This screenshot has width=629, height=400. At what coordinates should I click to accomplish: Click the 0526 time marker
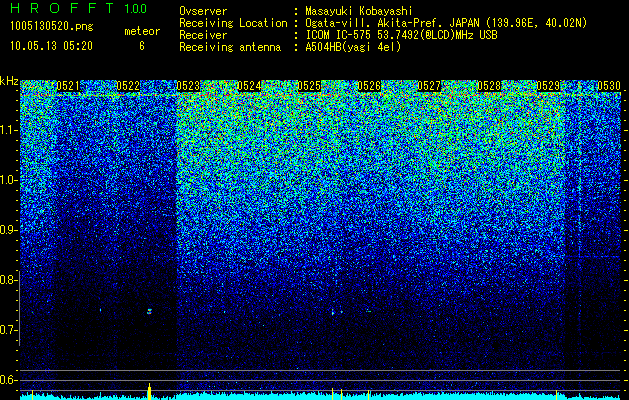click(369, 86)
